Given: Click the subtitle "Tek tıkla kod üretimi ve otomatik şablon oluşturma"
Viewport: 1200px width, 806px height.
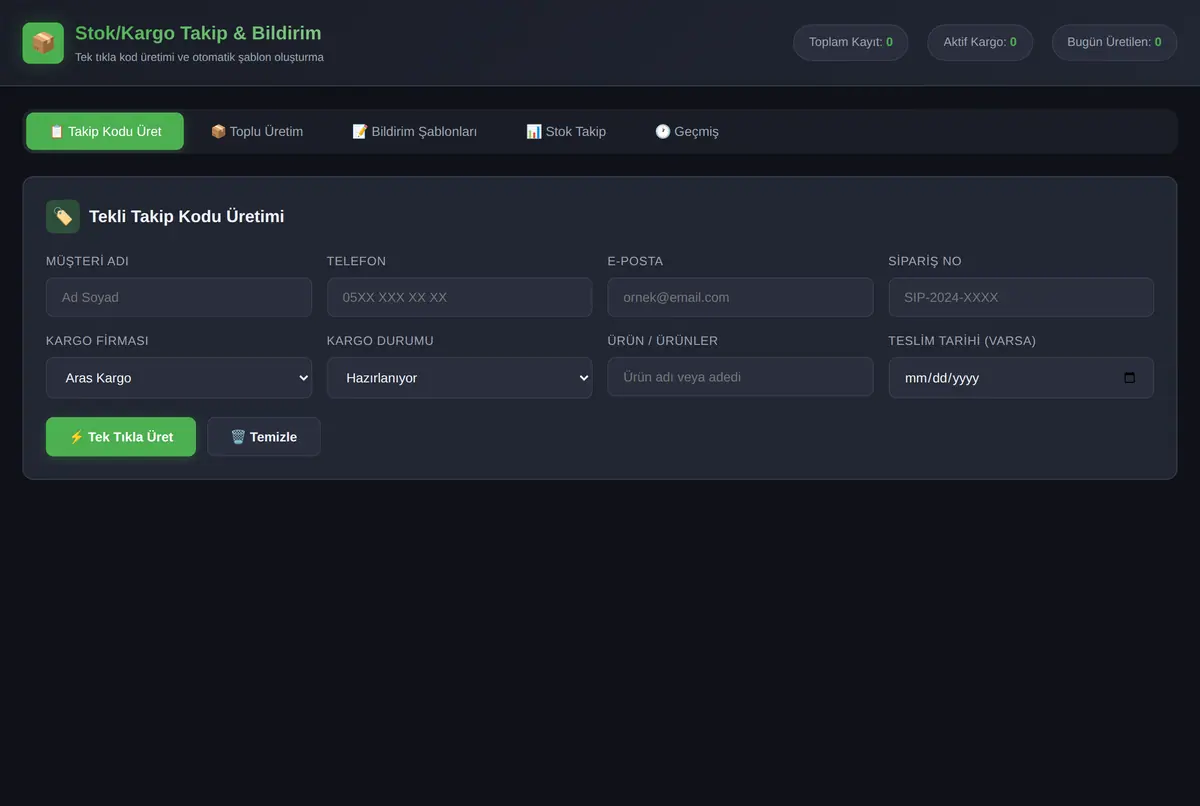Looking at the screenshot, I should coord(199,57).
